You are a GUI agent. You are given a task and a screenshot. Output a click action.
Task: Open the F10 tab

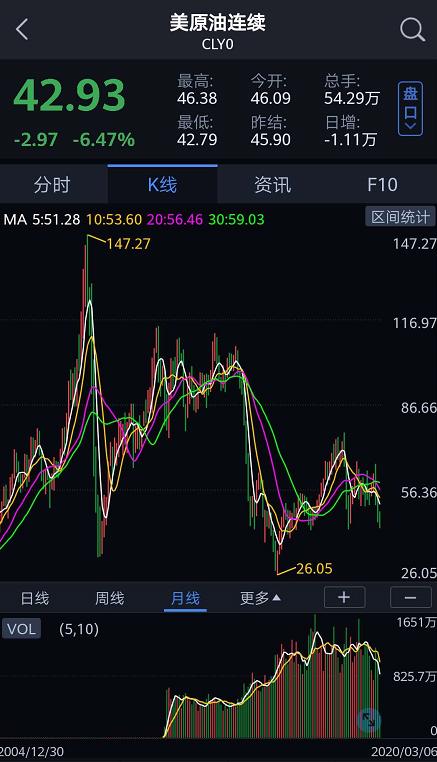[382, 185]
